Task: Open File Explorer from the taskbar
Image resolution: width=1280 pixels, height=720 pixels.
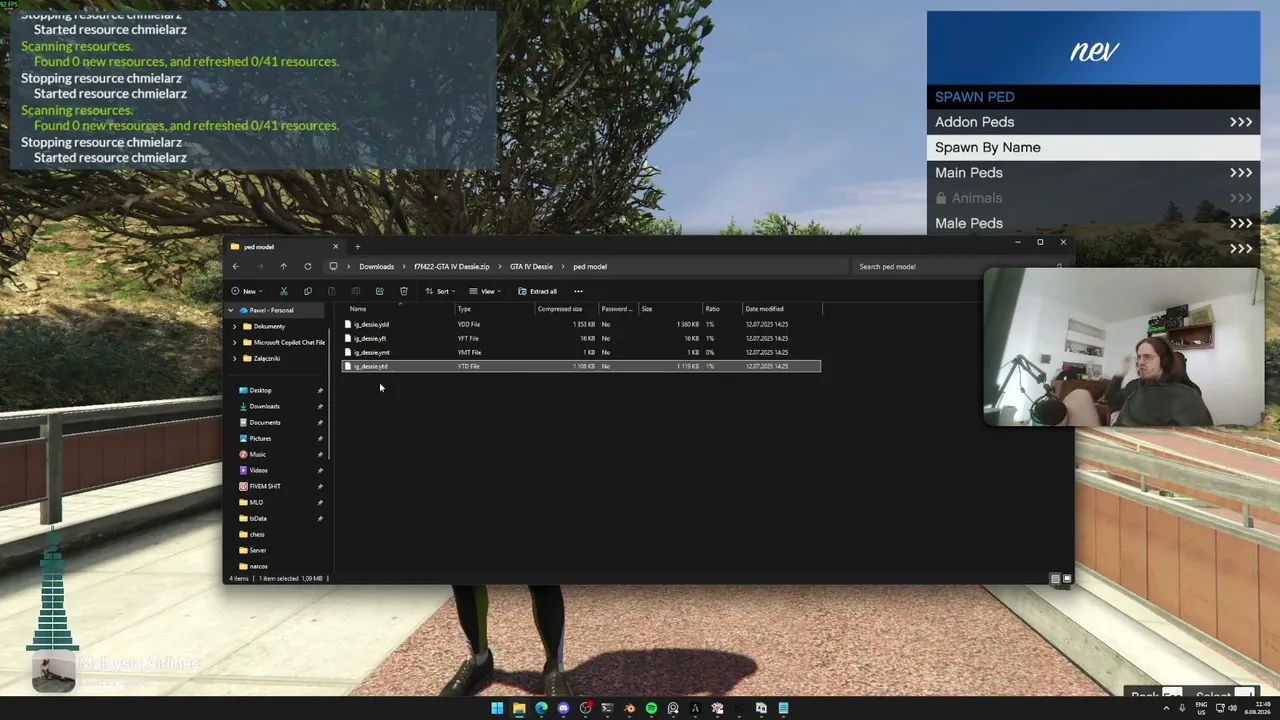Action: click(x=519, y=709)
